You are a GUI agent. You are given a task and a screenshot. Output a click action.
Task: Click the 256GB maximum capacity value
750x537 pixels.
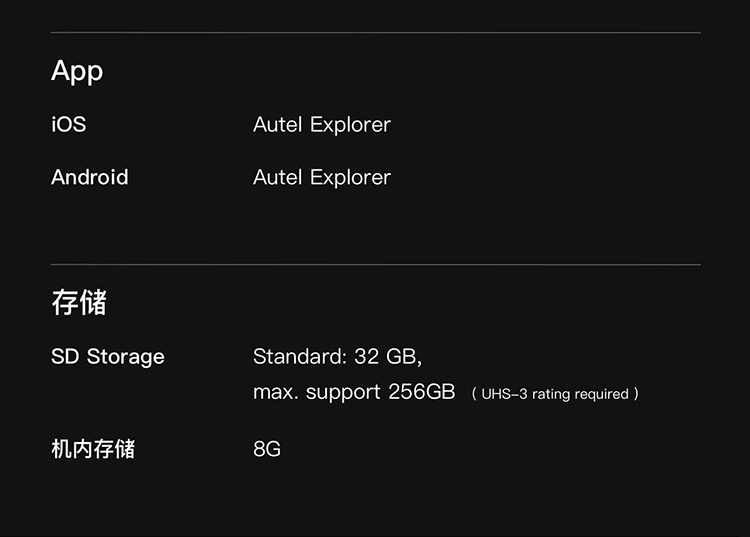(421, 392)
